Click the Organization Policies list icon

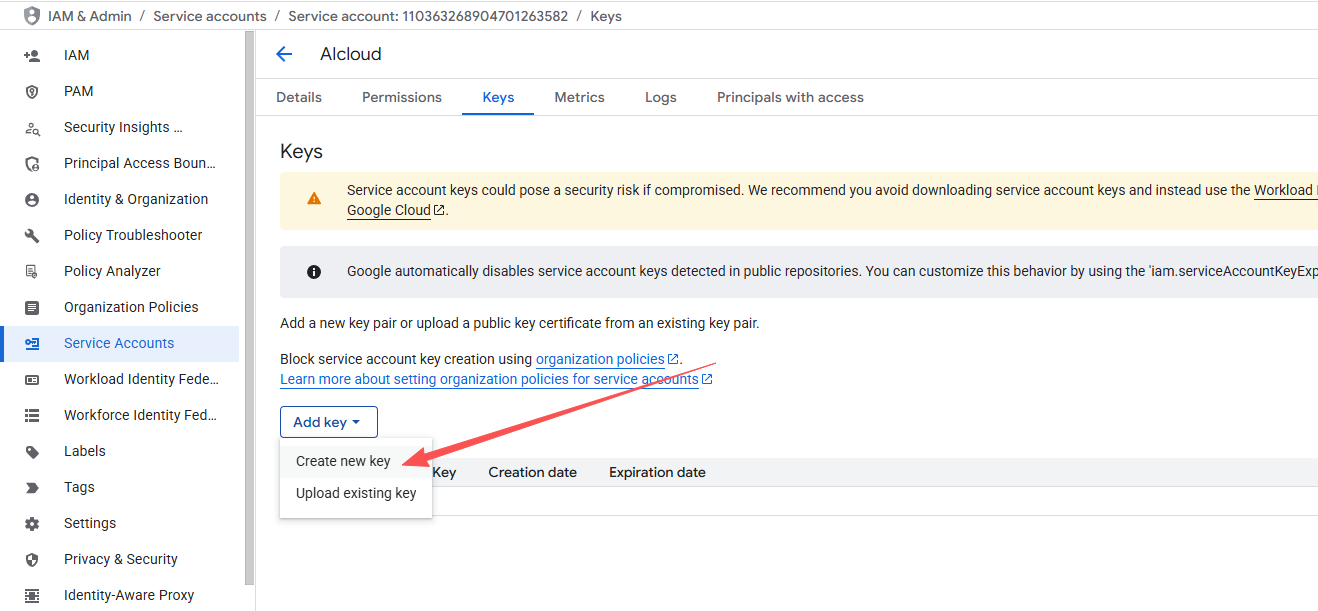pos(32,308)
